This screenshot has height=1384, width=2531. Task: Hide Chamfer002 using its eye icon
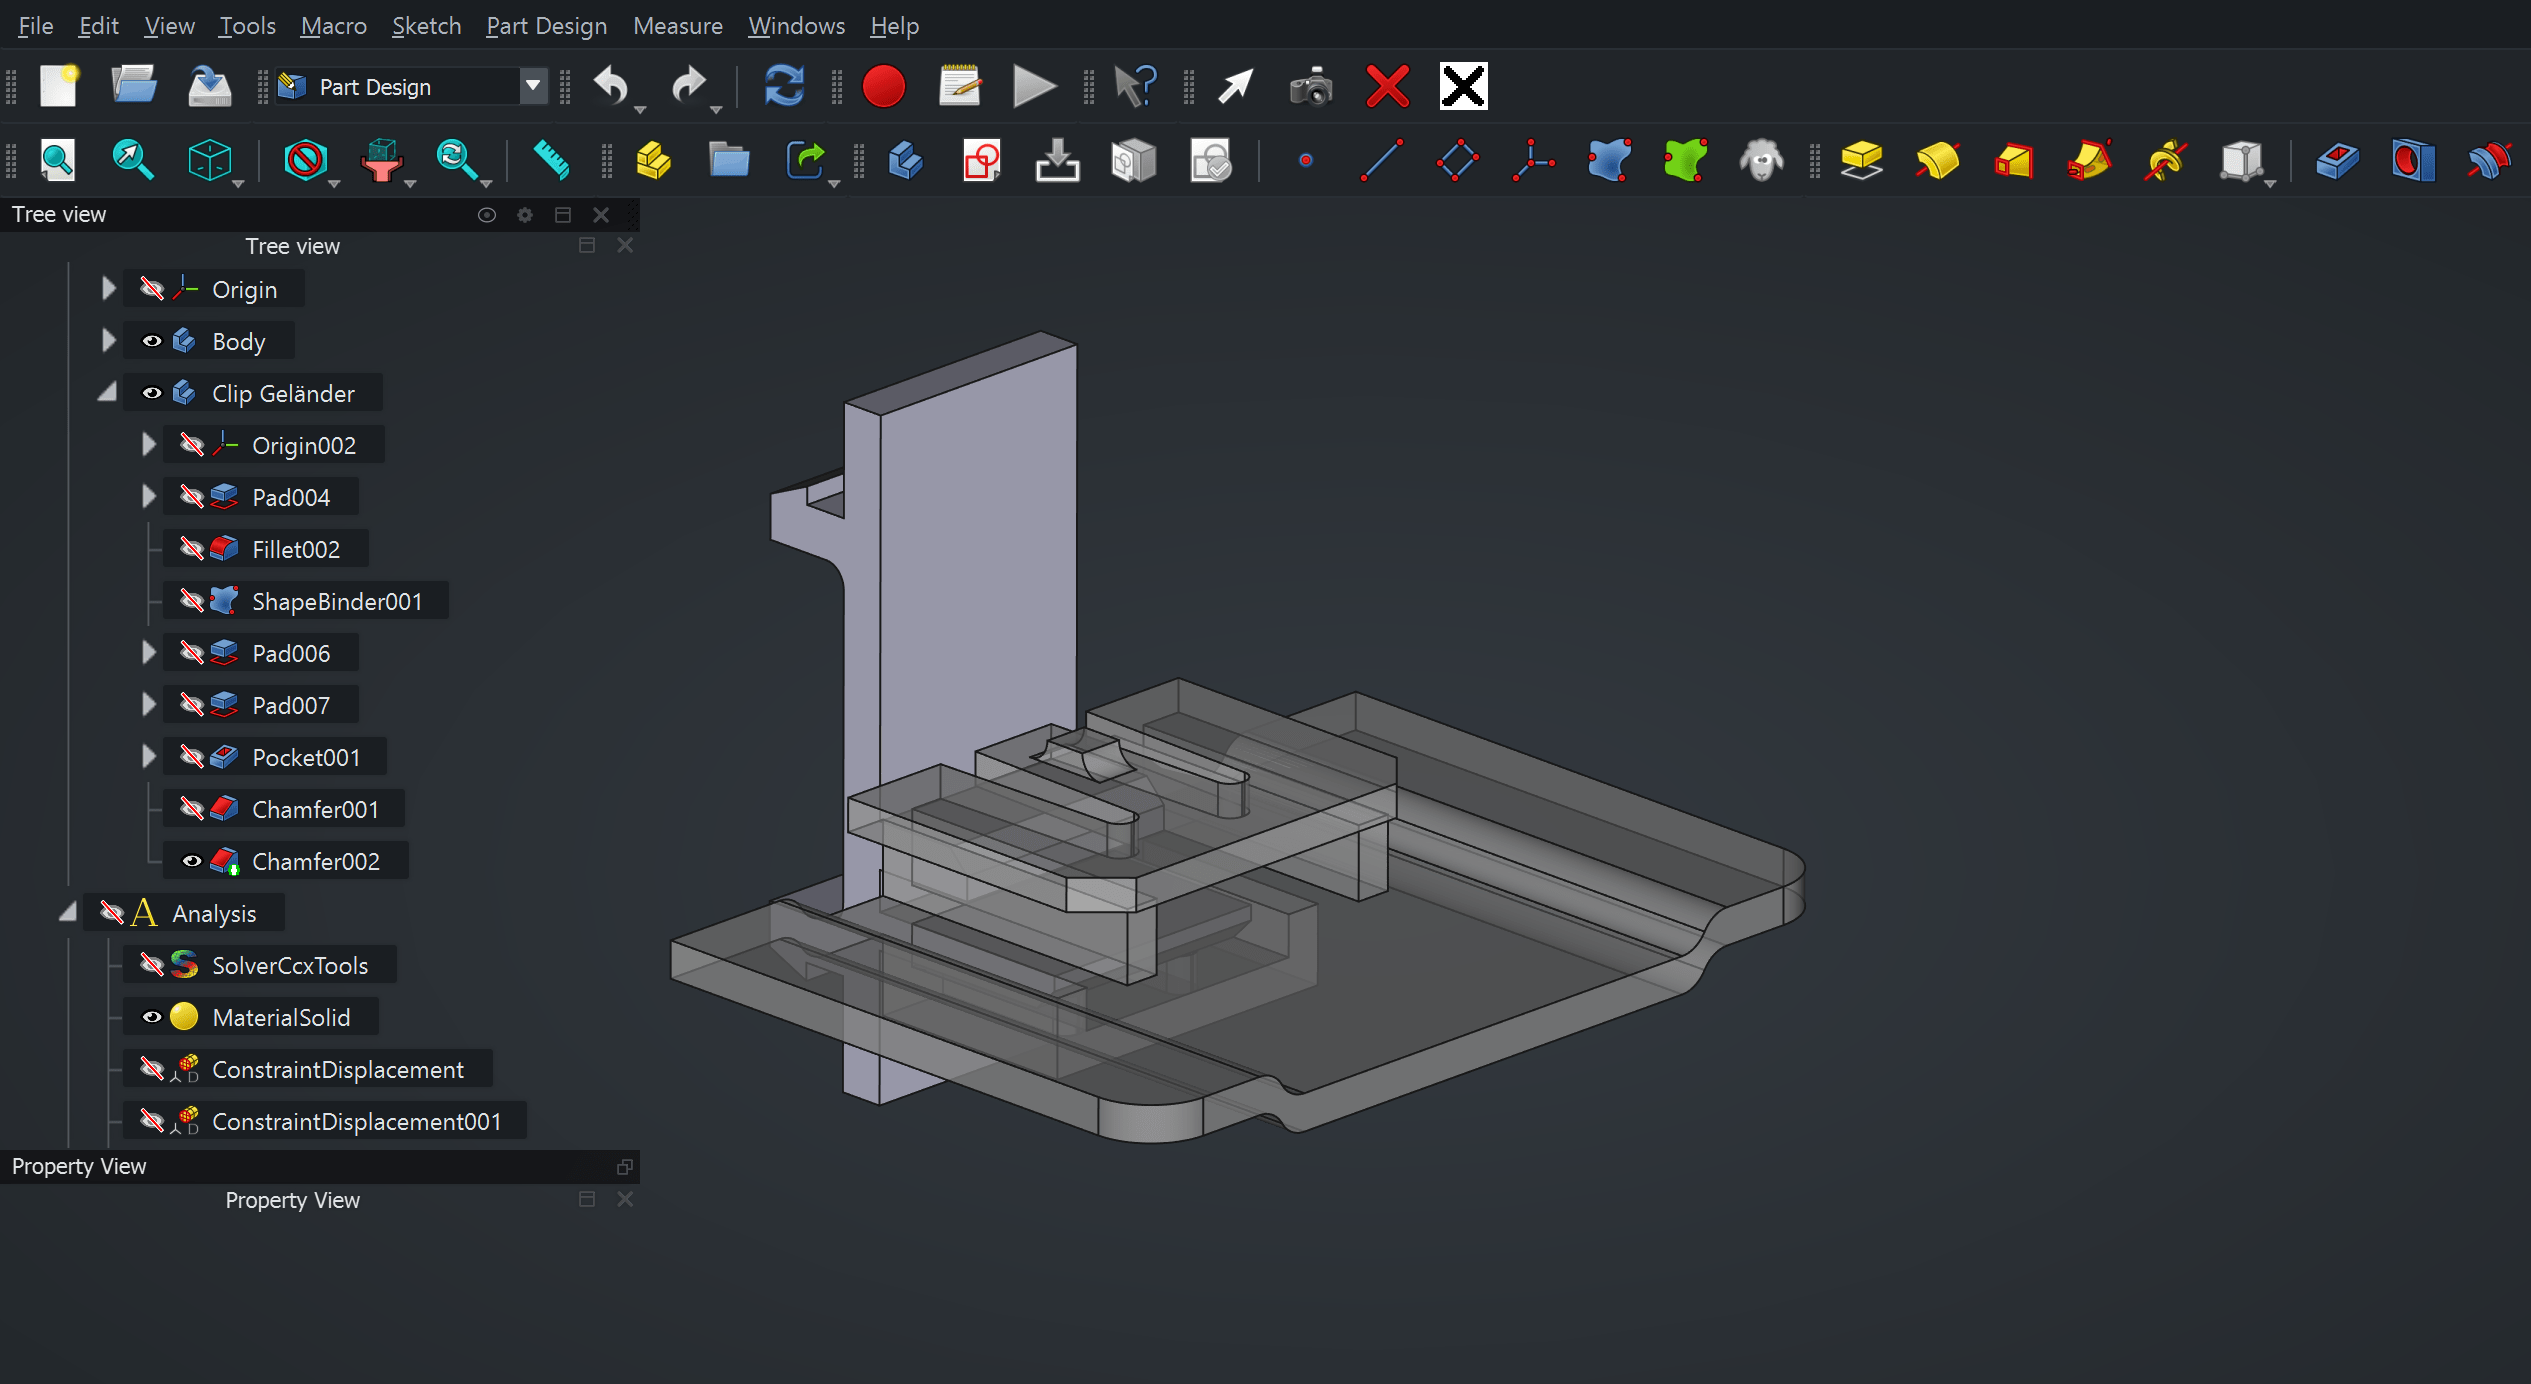coord(192,861)
